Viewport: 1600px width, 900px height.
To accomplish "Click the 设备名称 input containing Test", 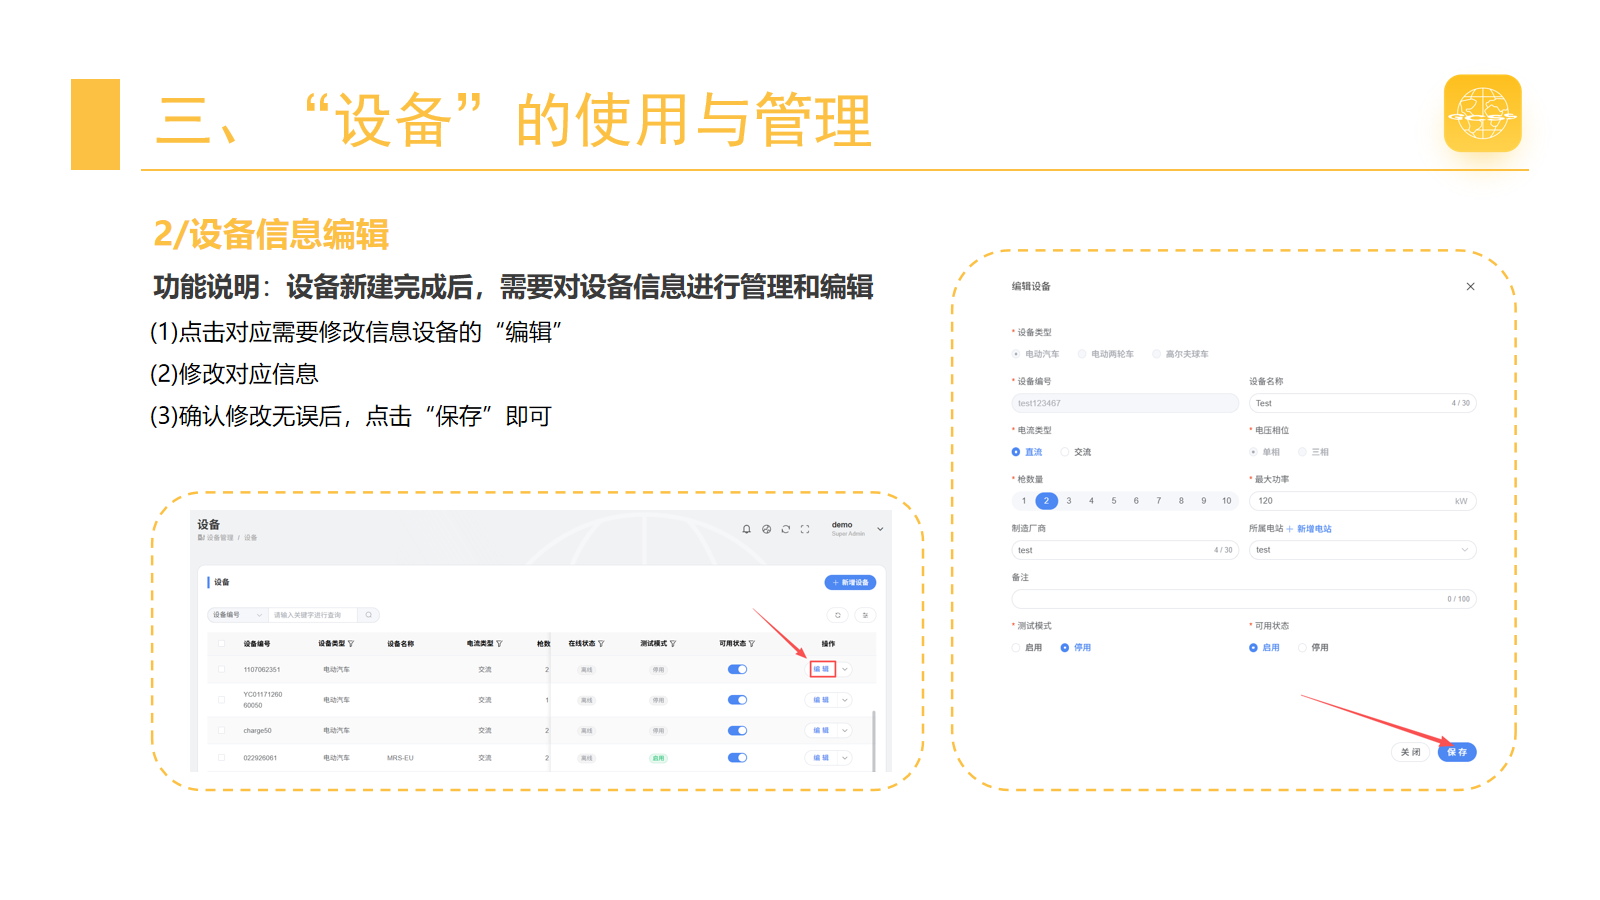I will (1362, 403).
